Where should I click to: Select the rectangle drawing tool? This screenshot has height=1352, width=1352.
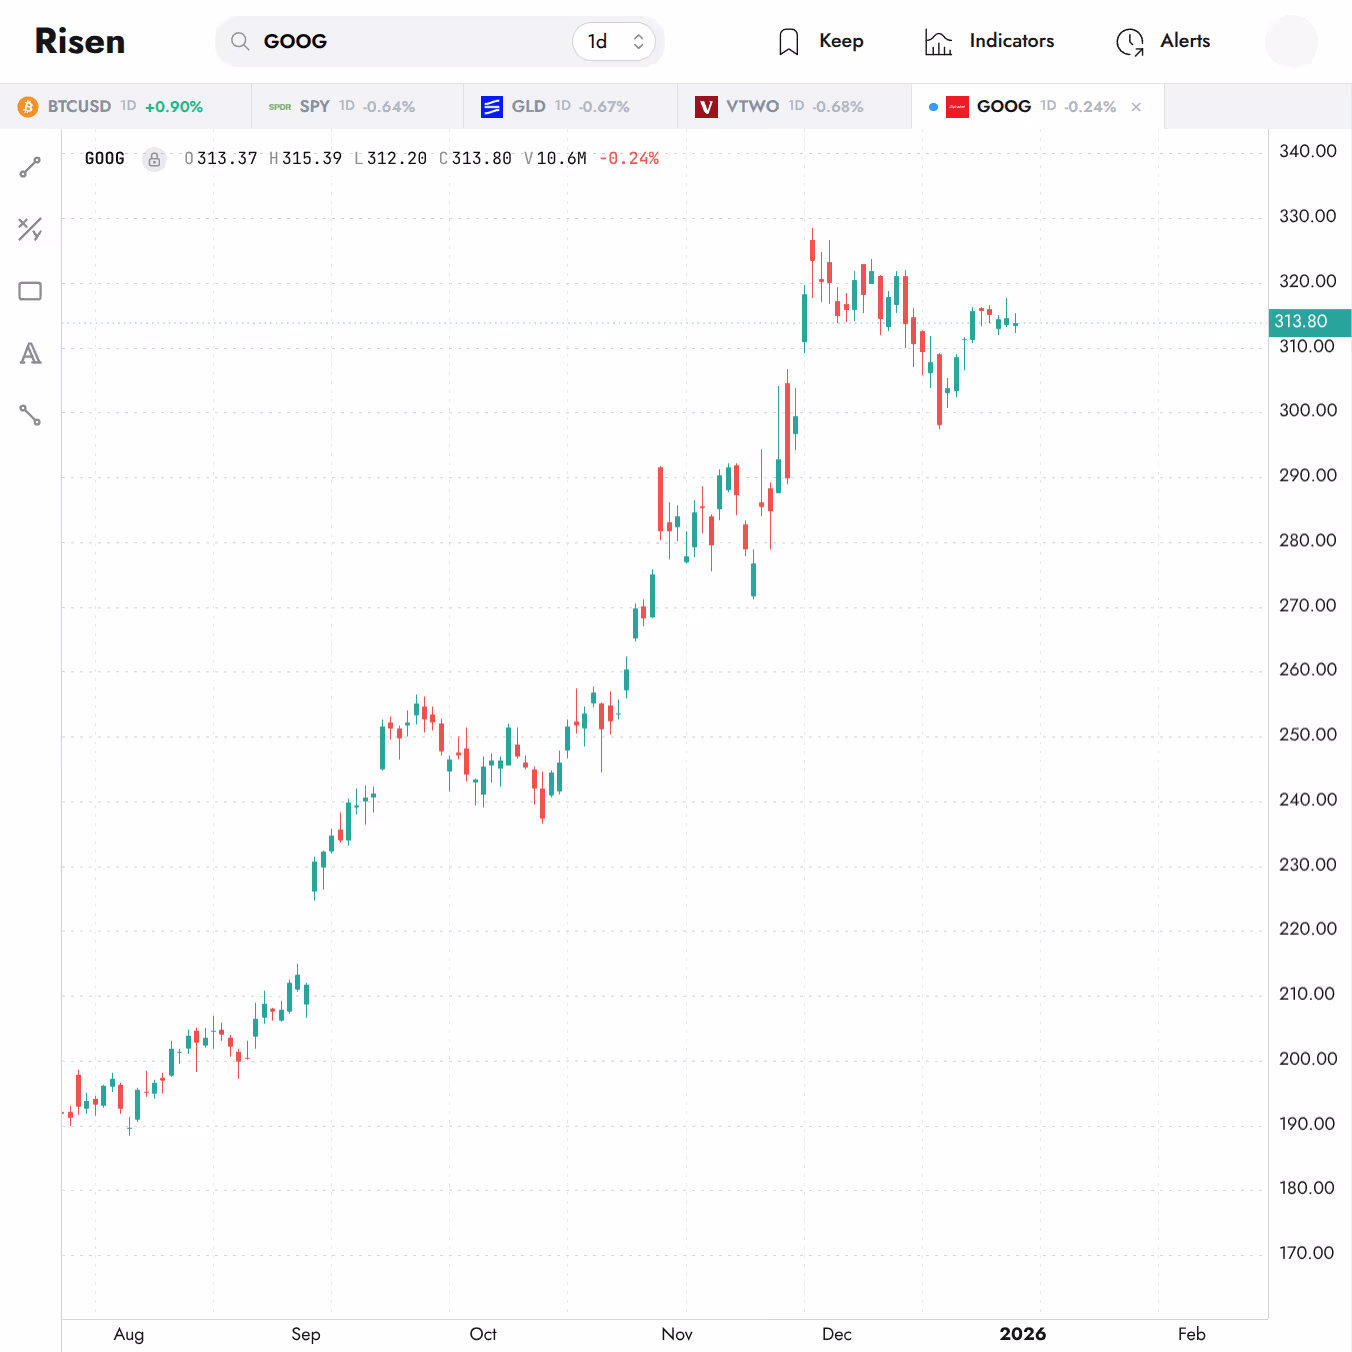[30, 291]
